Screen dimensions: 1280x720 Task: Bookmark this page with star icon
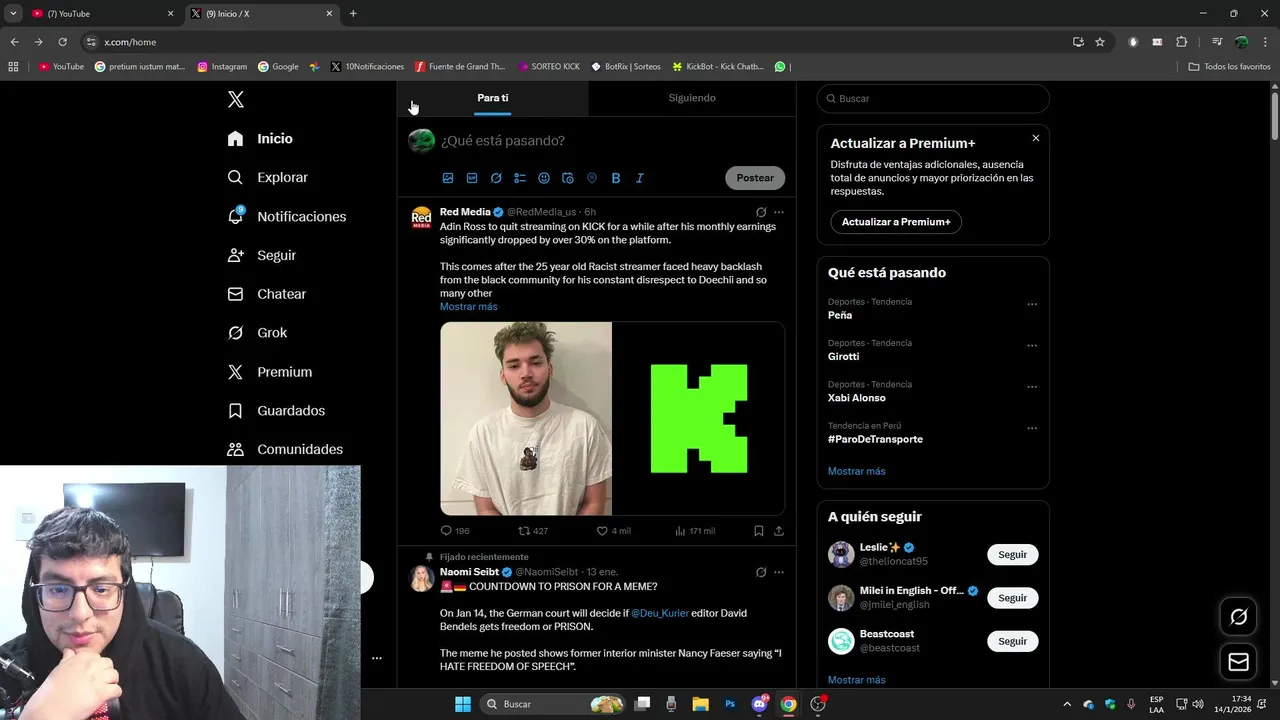pyautogui.click(x=1100, y=42)
